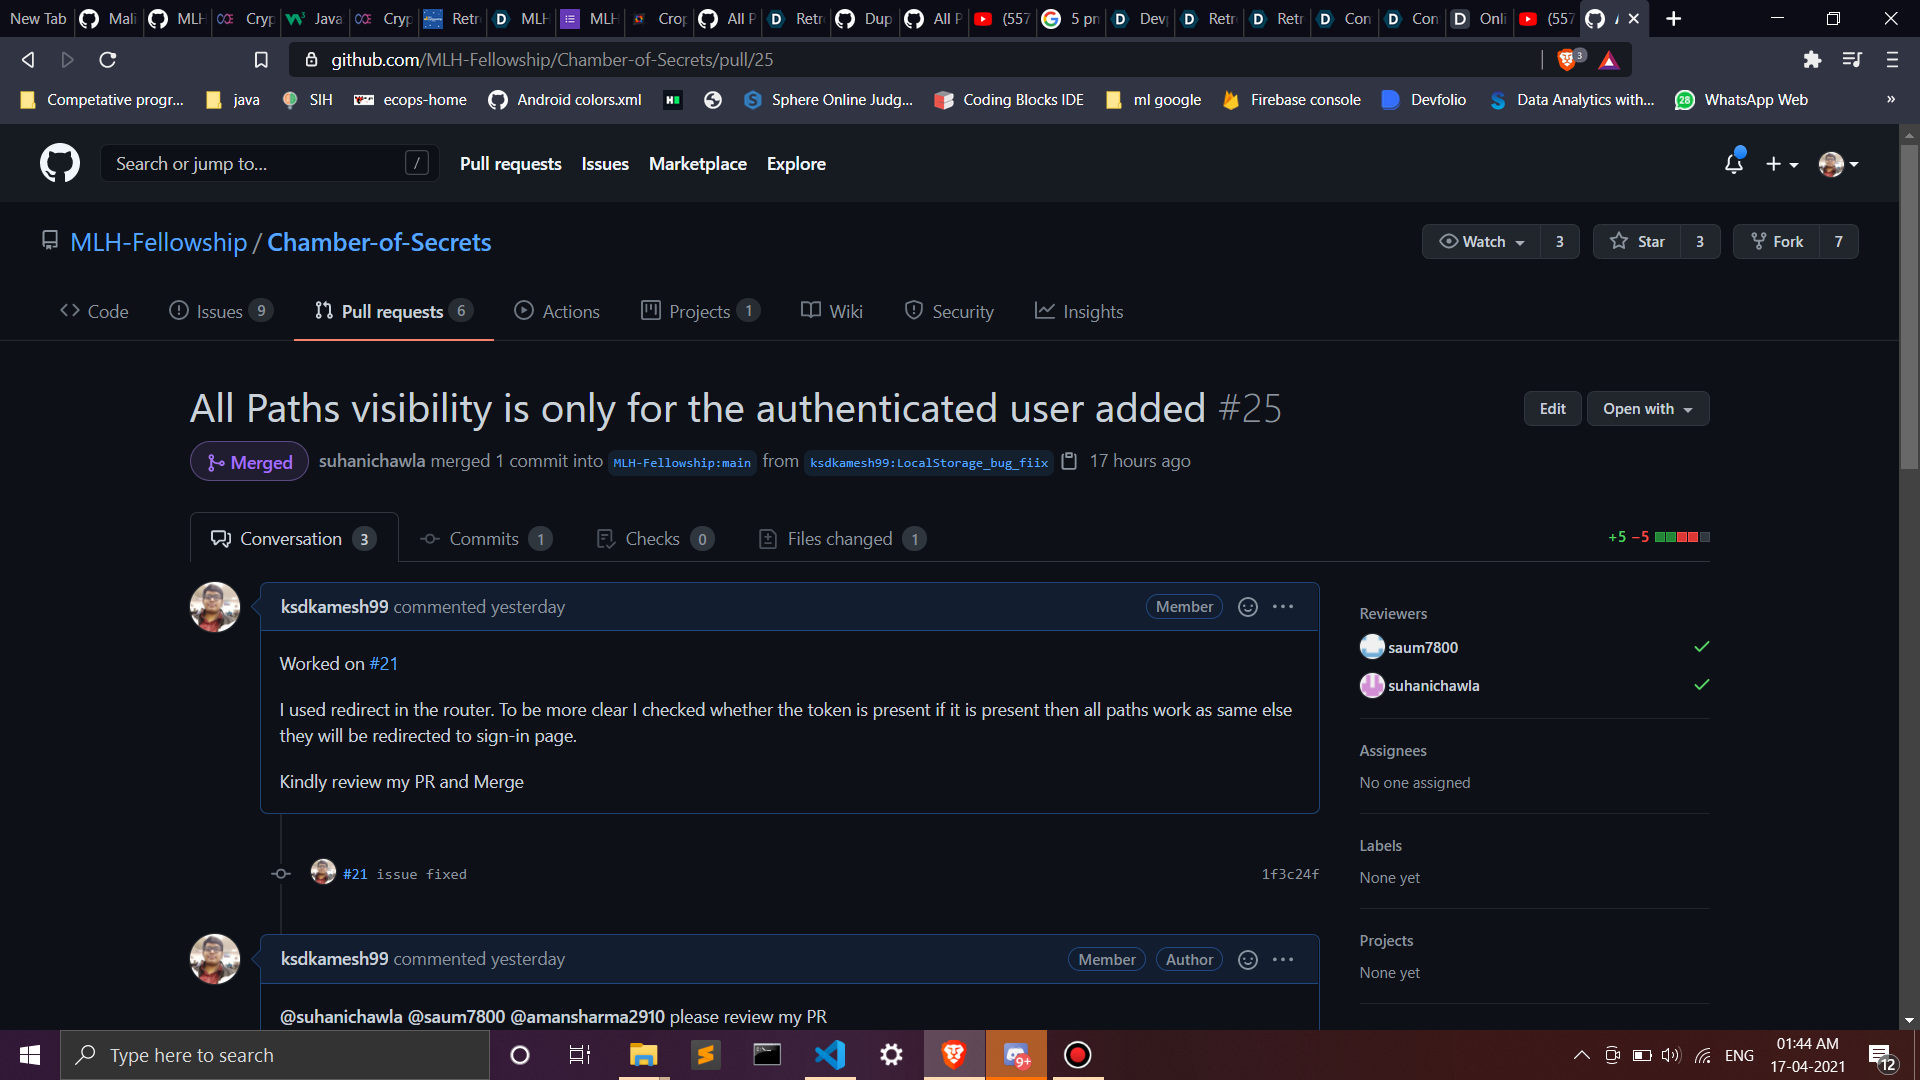Click the diffstat colored blocks bar
The width and height of the screenshot is (1920, 1080).
click(x=1682, y=537)
